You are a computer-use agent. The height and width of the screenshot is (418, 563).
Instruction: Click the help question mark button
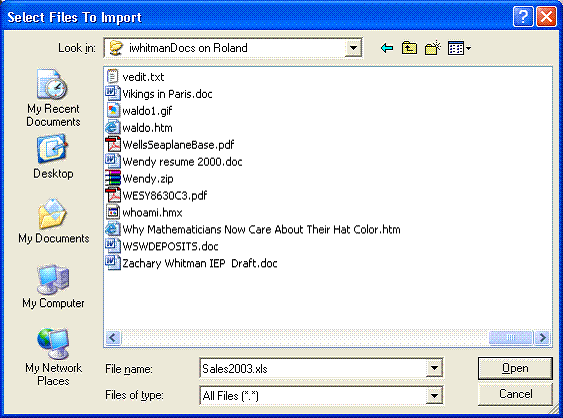pyautogui.click(x=523, y=17)
